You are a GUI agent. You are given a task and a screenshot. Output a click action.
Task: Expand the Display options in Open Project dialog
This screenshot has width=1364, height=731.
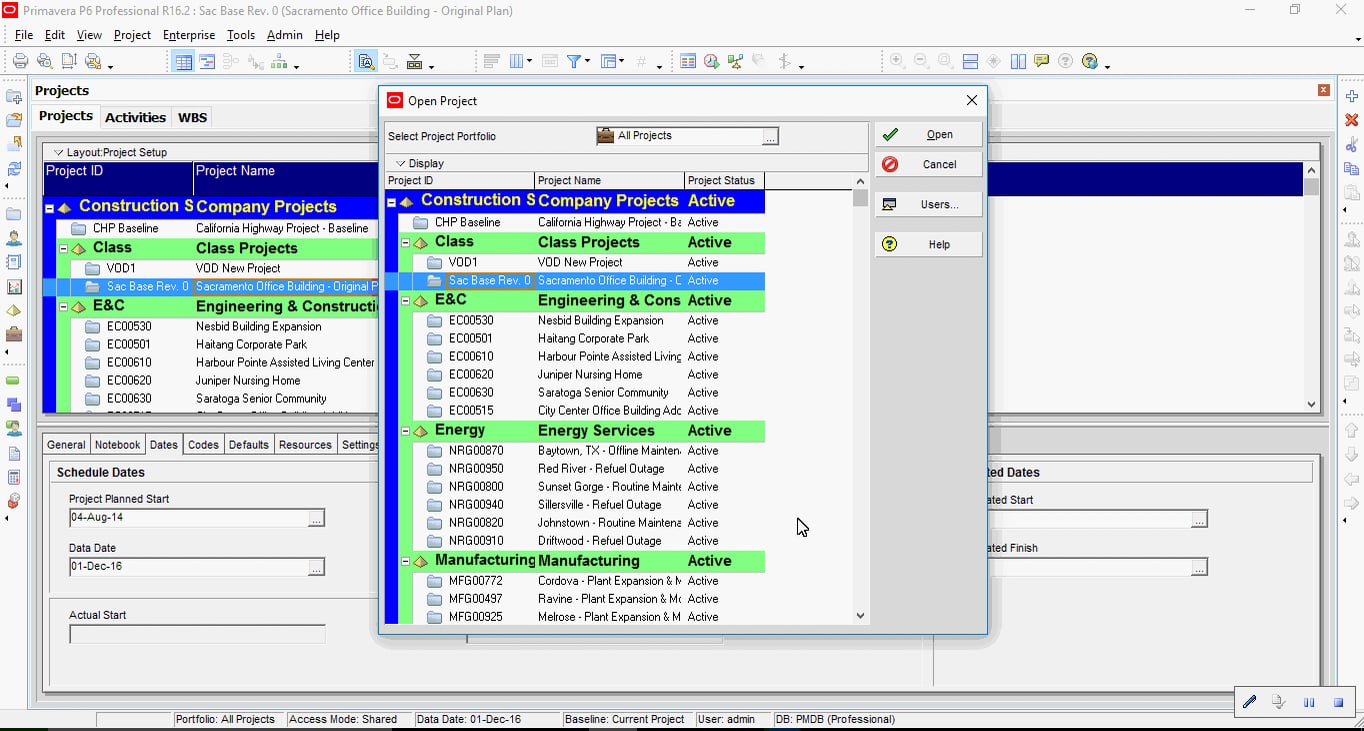click(x=400, y=163)
